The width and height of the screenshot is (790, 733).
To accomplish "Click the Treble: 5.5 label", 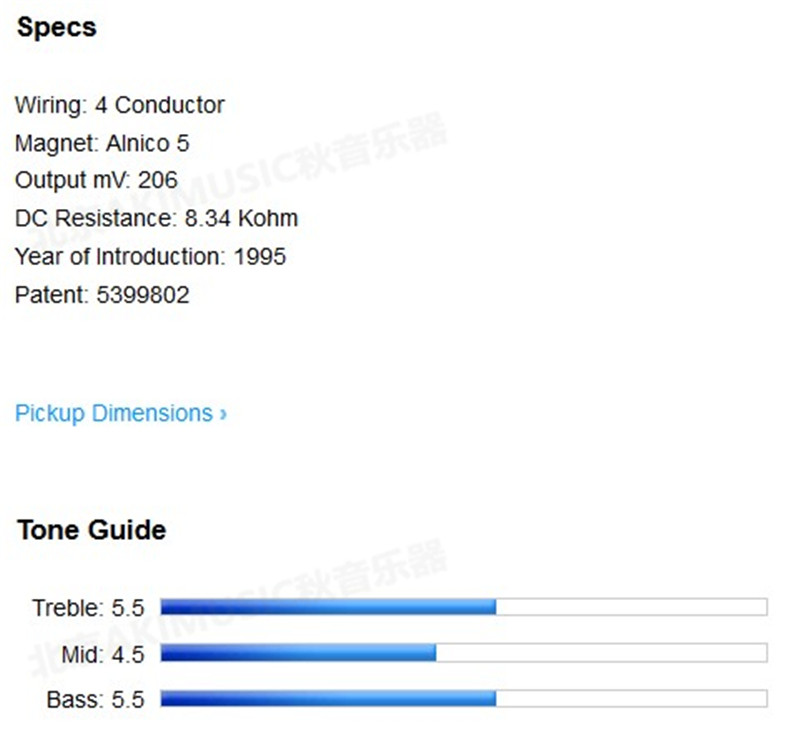I will (88, 607).
